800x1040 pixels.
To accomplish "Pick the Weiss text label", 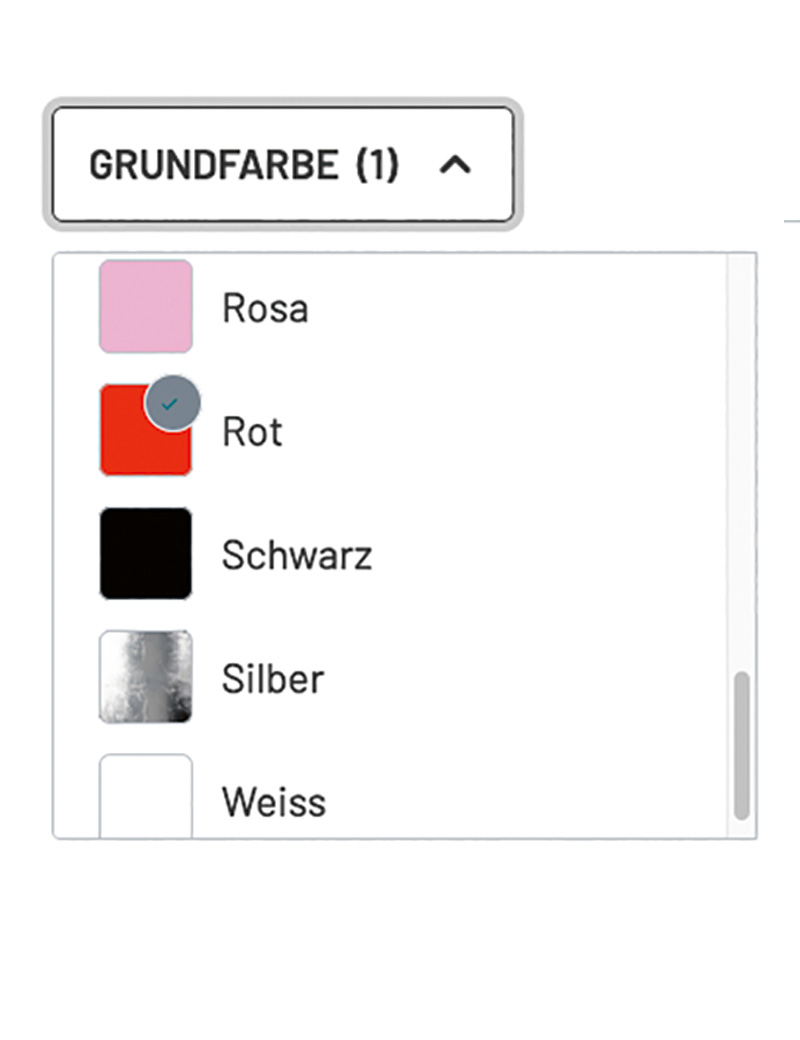I will coord(274,802).
